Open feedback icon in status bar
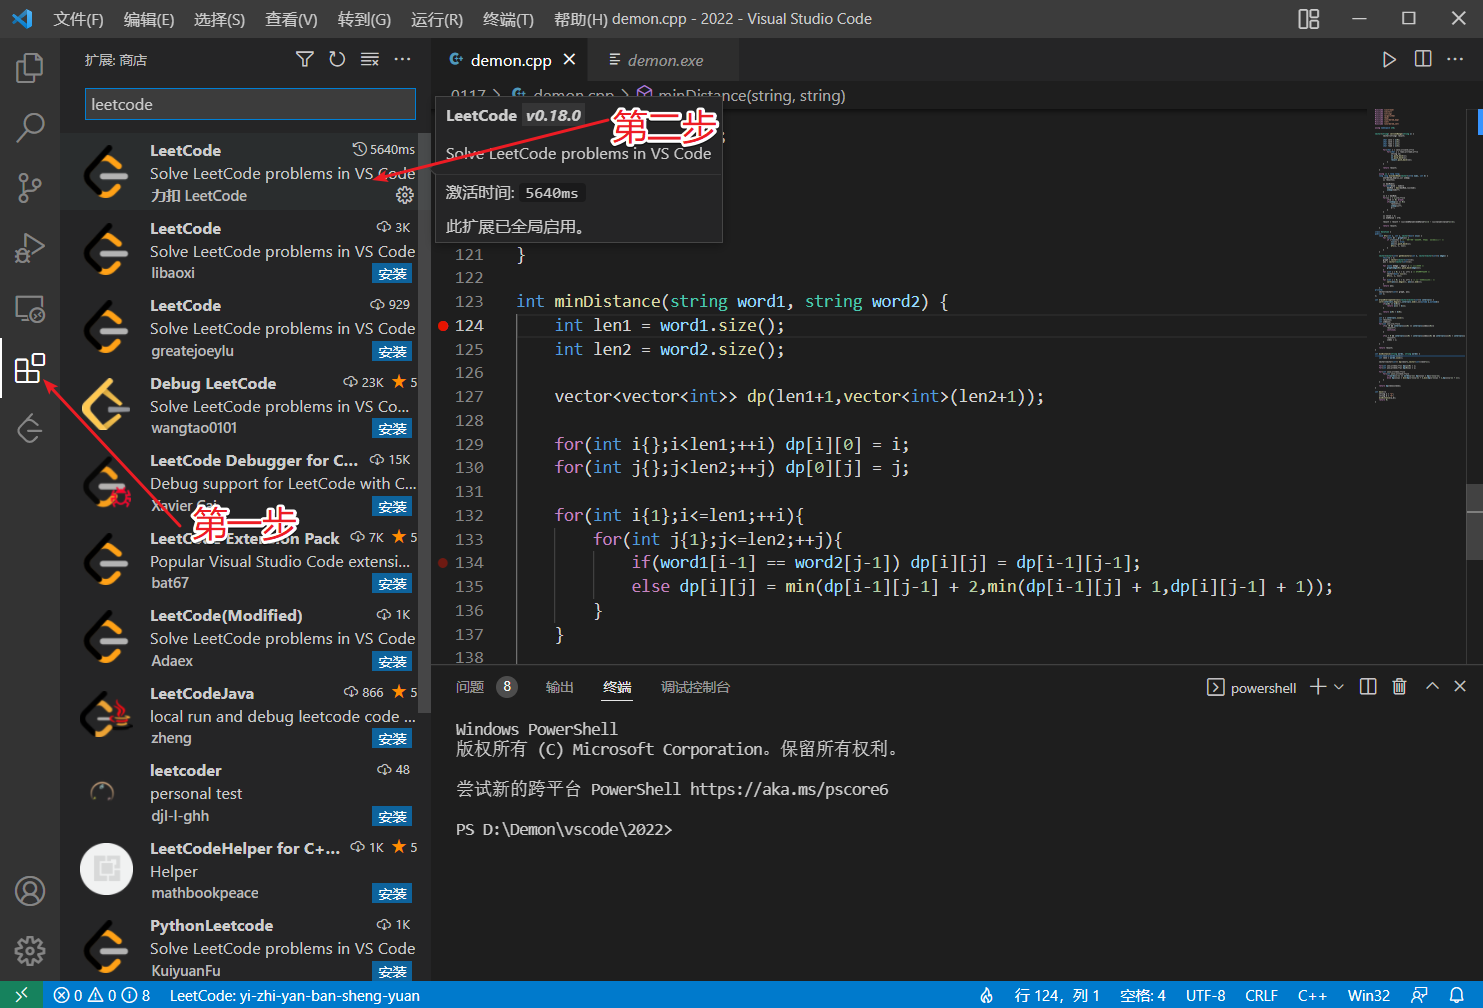Screen dimensions: 1483x1008 click(x=1419, y=995)
